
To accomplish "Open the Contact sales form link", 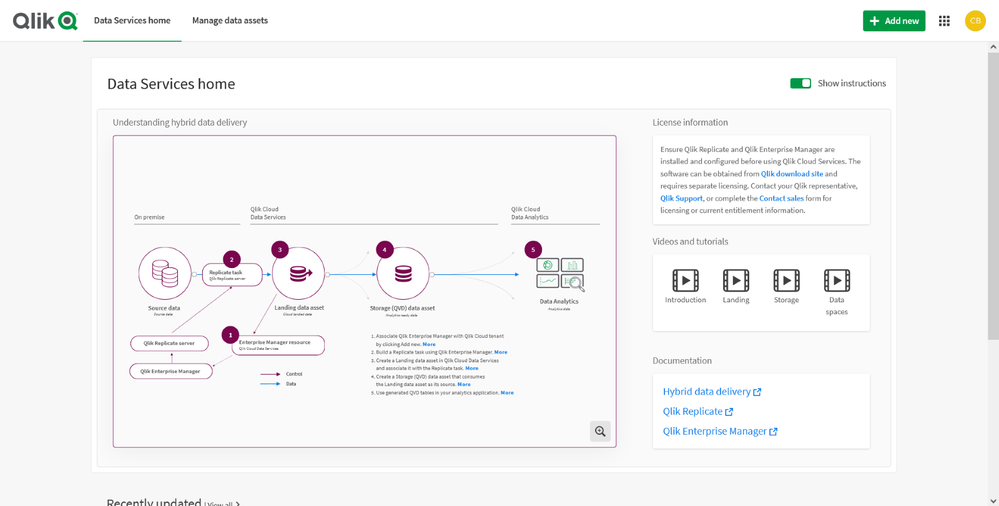I will click(x=782, y=198).
